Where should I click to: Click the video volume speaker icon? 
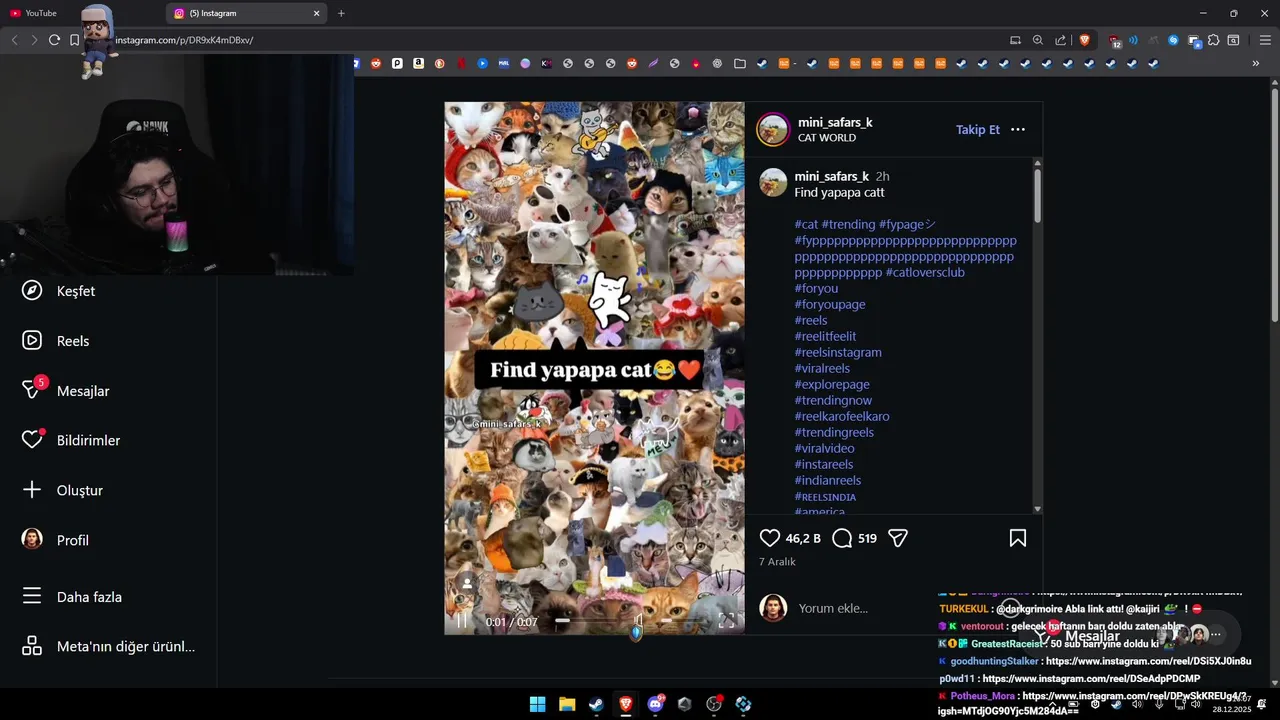(x=638, y=621)
